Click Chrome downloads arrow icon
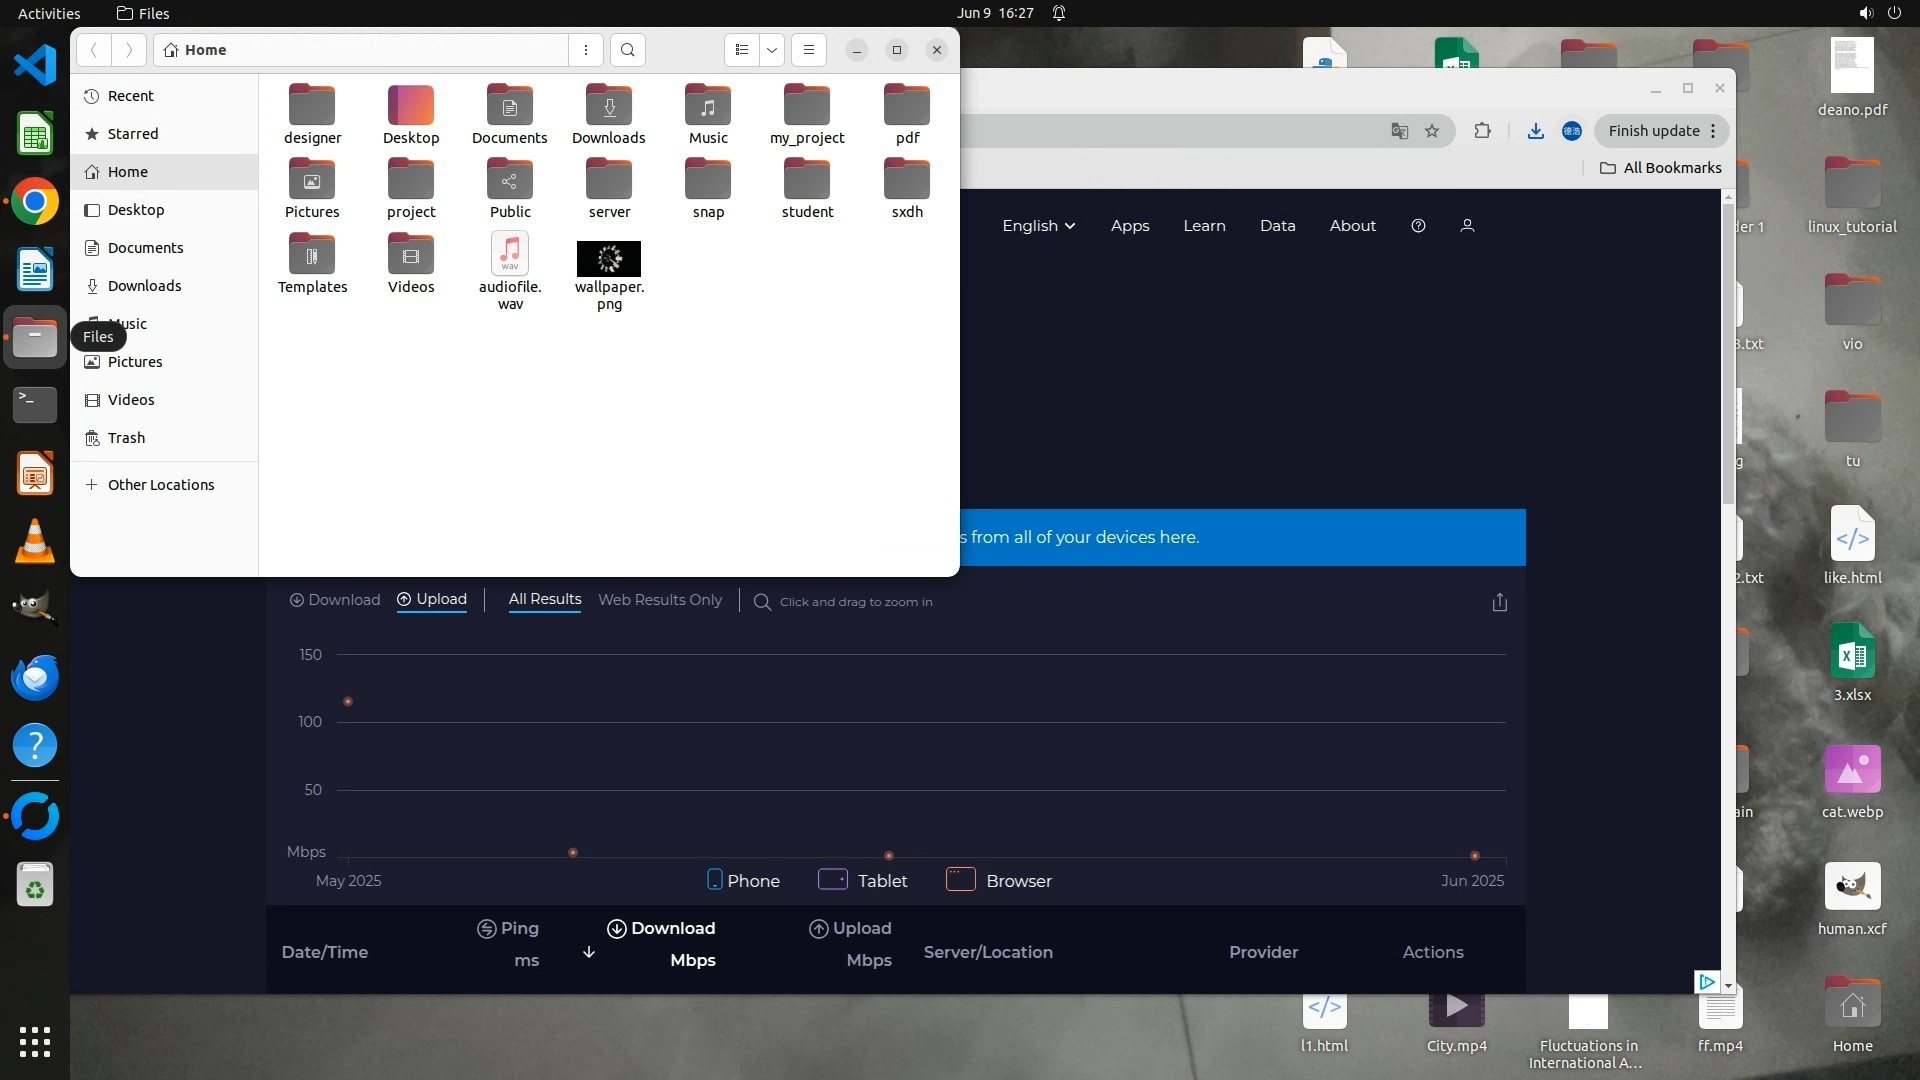The width and height of the screenshot is (1920, 1080). [1535, 131]
